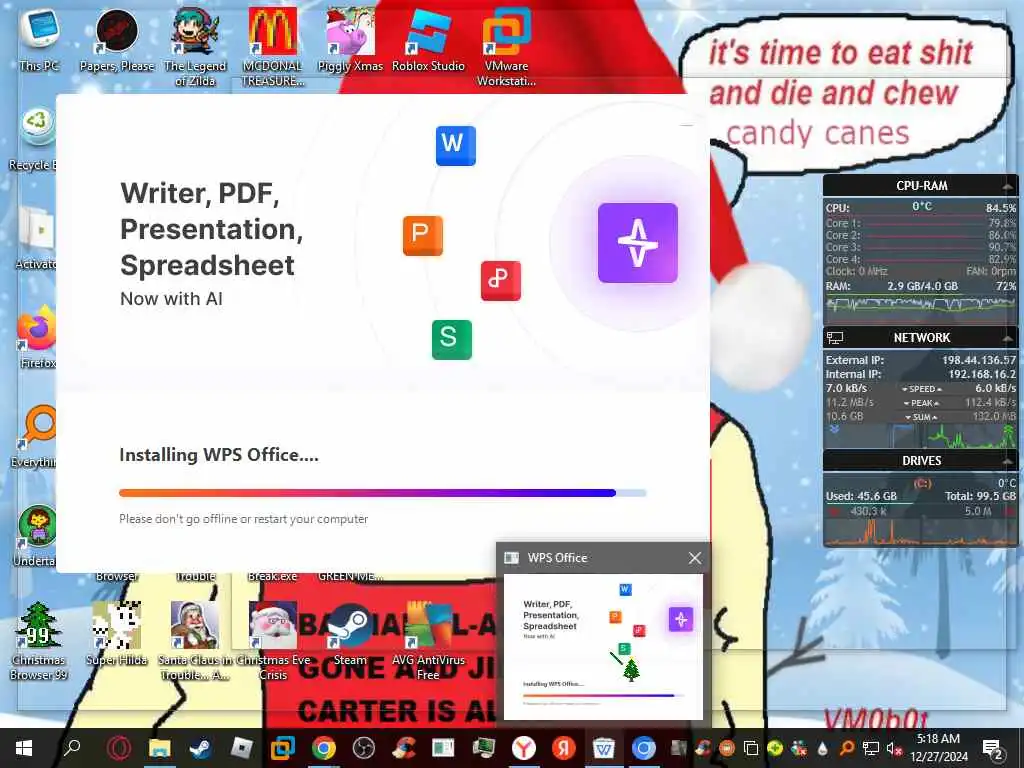Click the purple WPS AI icon
Image resolution: width=1024 pixels, height=768 pixels.
tap(637, 243)
